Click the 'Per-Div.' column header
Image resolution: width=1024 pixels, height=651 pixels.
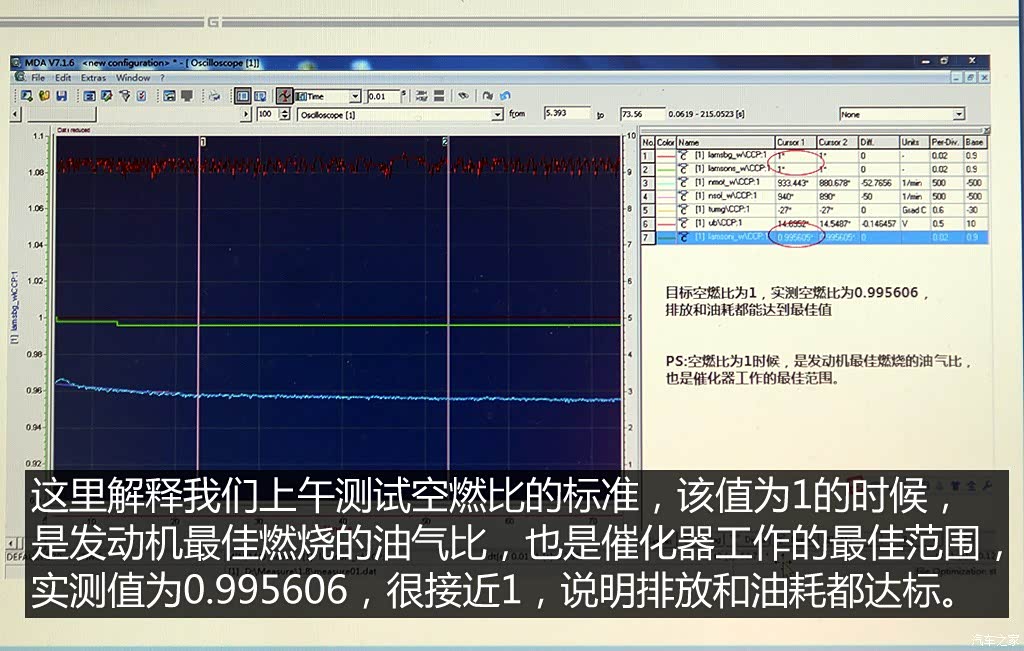946,142
